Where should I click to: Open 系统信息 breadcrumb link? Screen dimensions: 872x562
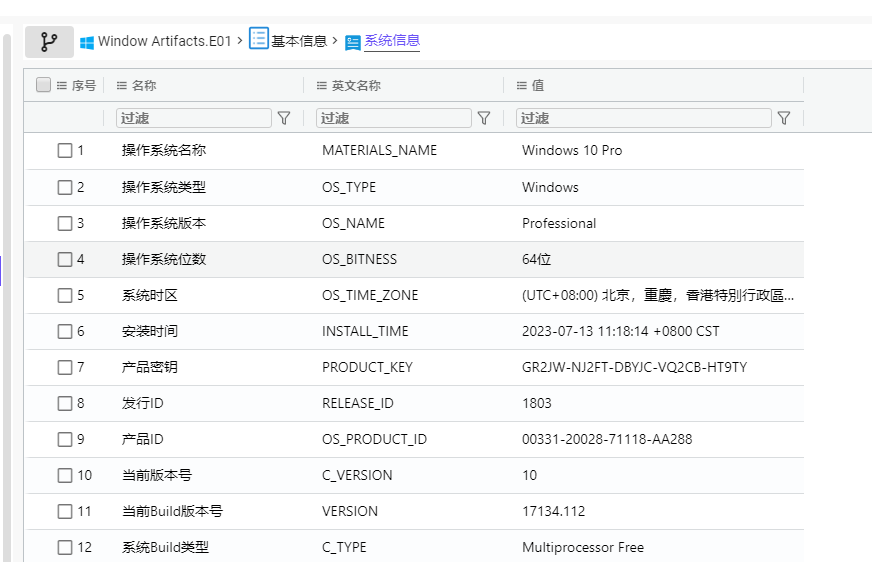(392, 41)
